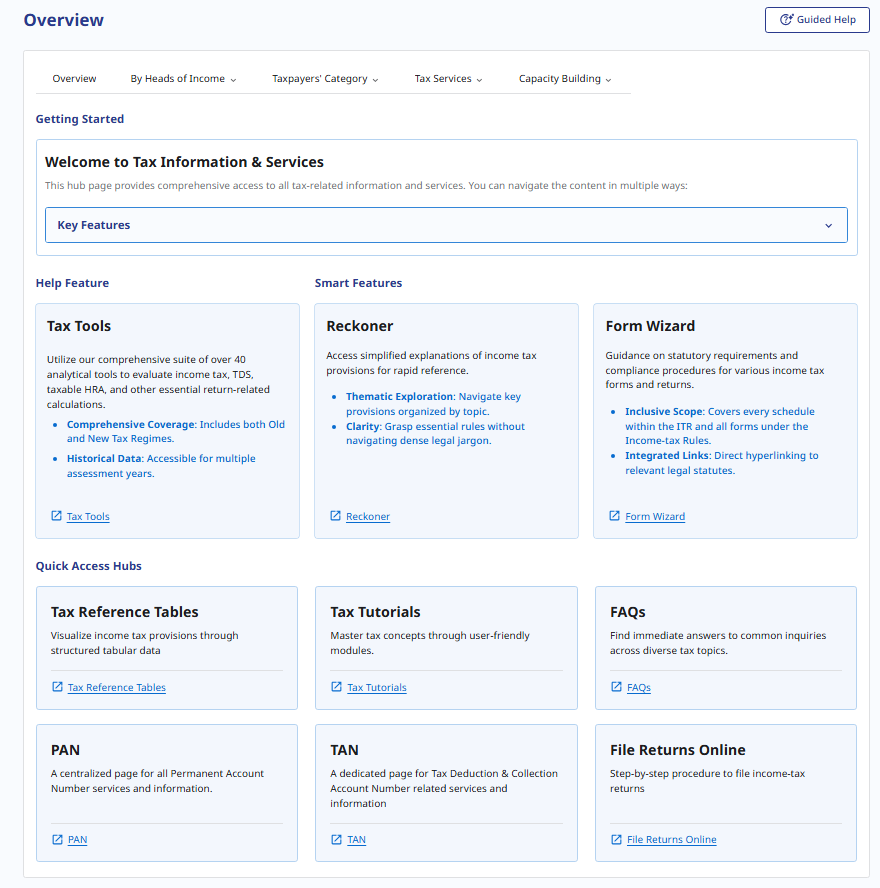880x888 pixels.
Task: Open the Reckoner link
Action: tap(368, 516)
